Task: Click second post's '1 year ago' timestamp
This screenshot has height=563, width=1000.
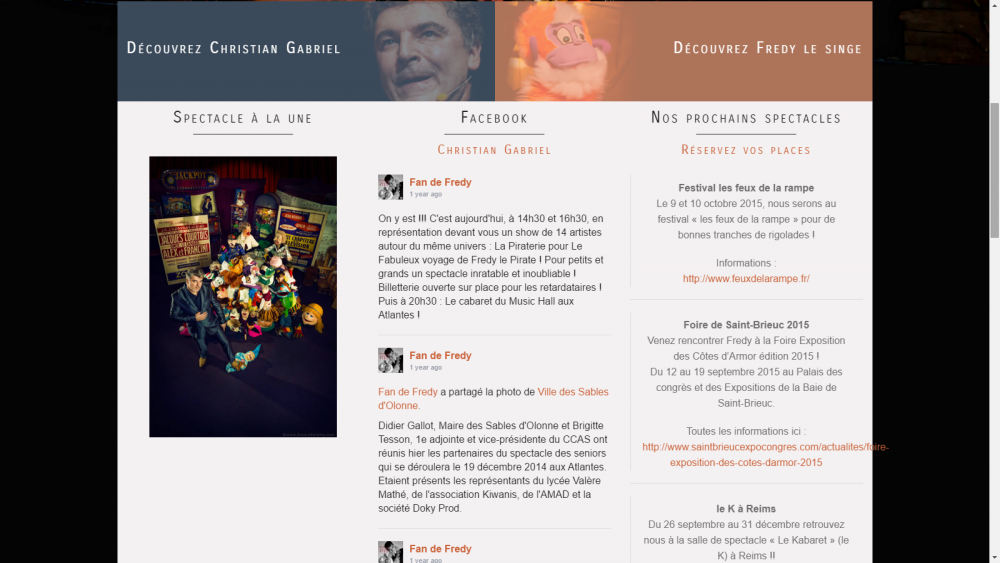Action: (x=425, y=368)
